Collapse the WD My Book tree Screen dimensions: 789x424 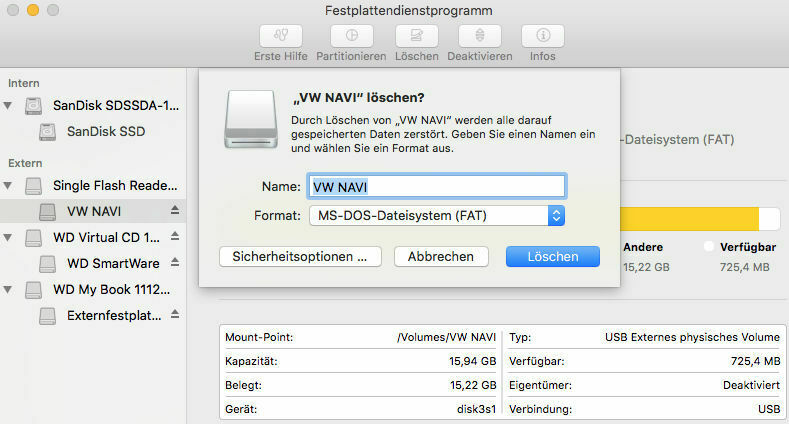[8, 290]
